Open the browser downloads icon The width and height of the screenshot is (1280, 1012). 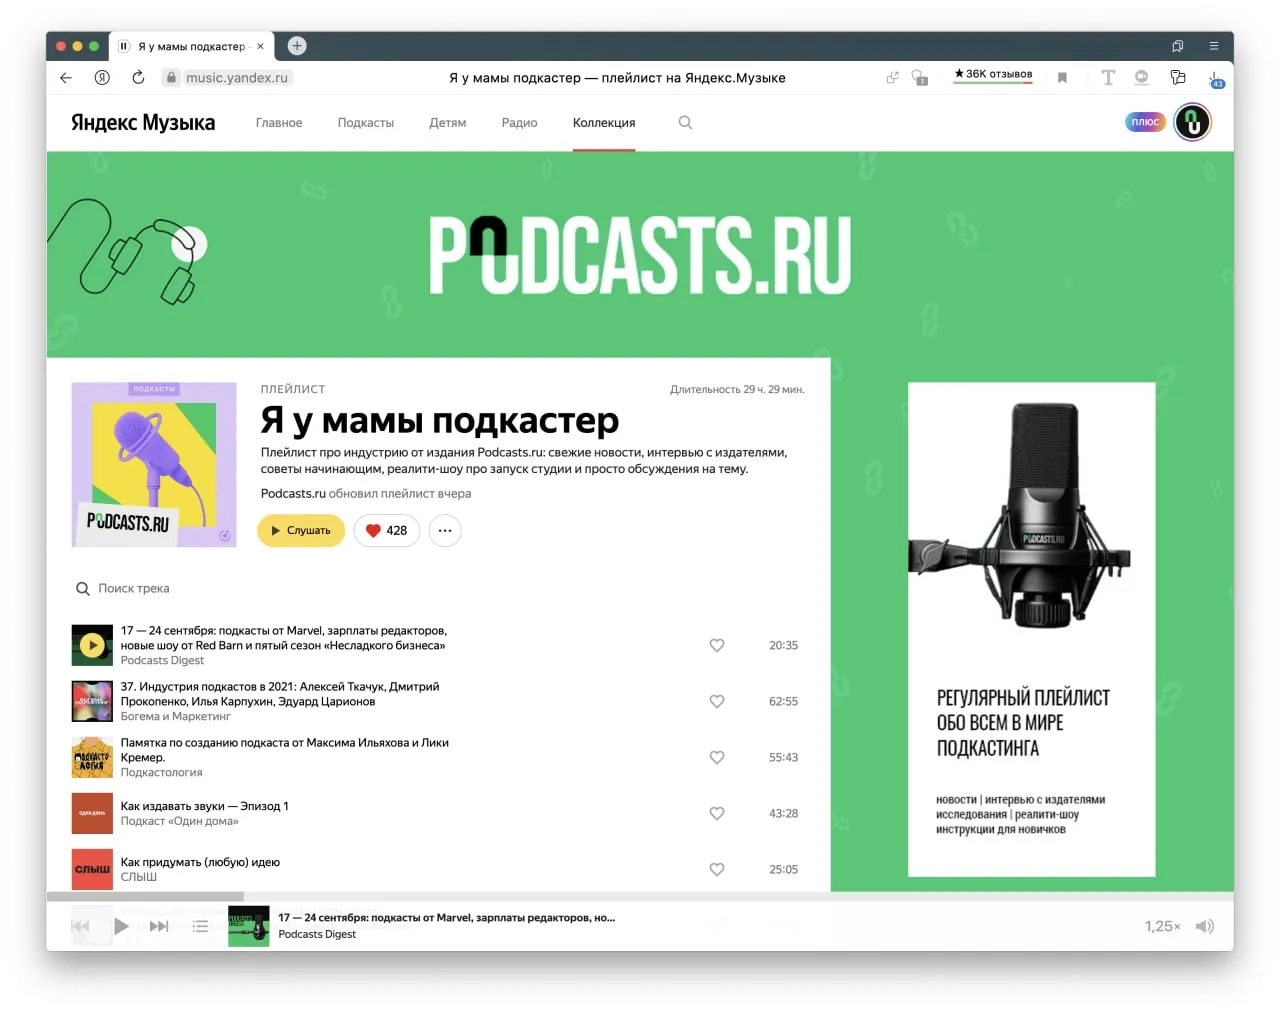[1214, 79]
